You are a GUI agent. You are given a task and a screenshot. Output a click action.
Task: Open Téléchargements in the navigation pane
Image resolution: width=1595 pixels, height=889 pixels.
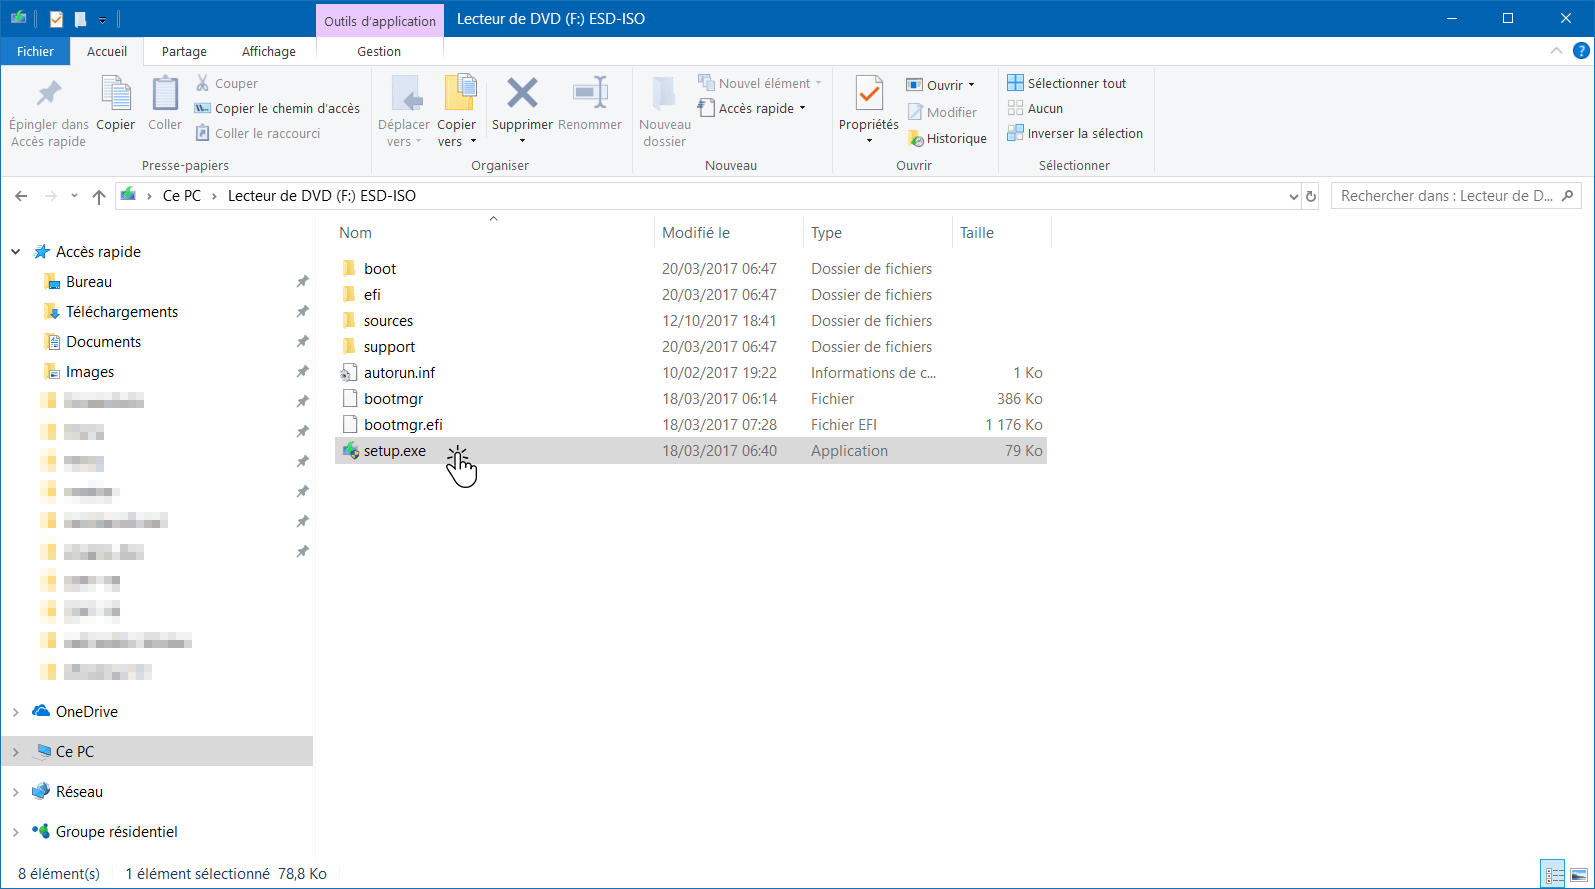point(122,312)
